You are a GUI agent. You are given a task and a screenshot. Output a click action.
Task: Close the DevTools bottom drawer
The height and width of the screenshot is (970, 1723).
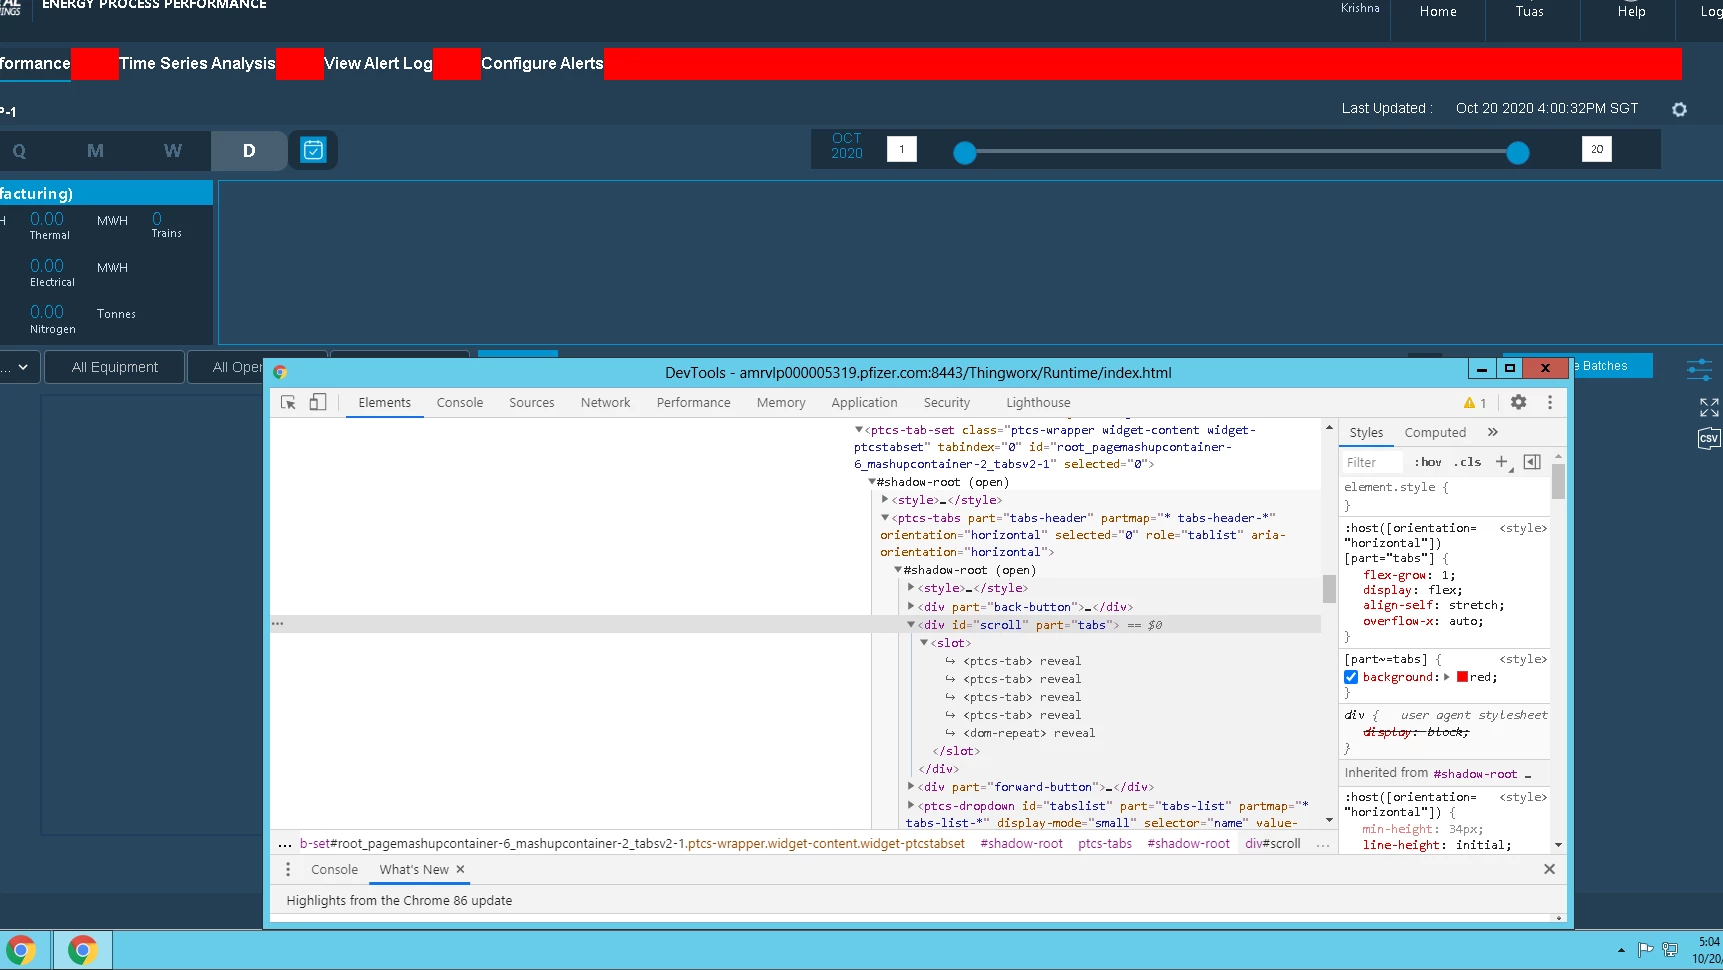(1549, 869)
